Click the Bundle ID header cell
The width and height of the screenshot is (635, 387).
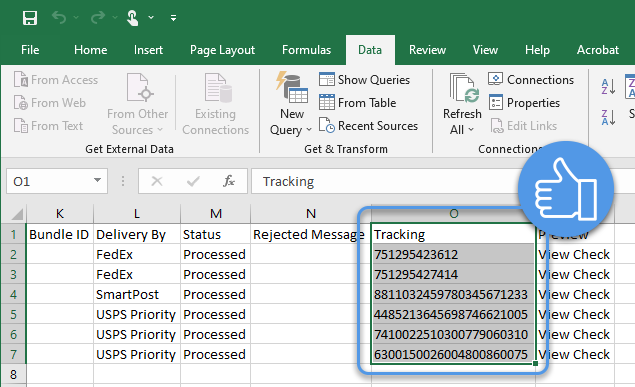[x=60, y=234]
